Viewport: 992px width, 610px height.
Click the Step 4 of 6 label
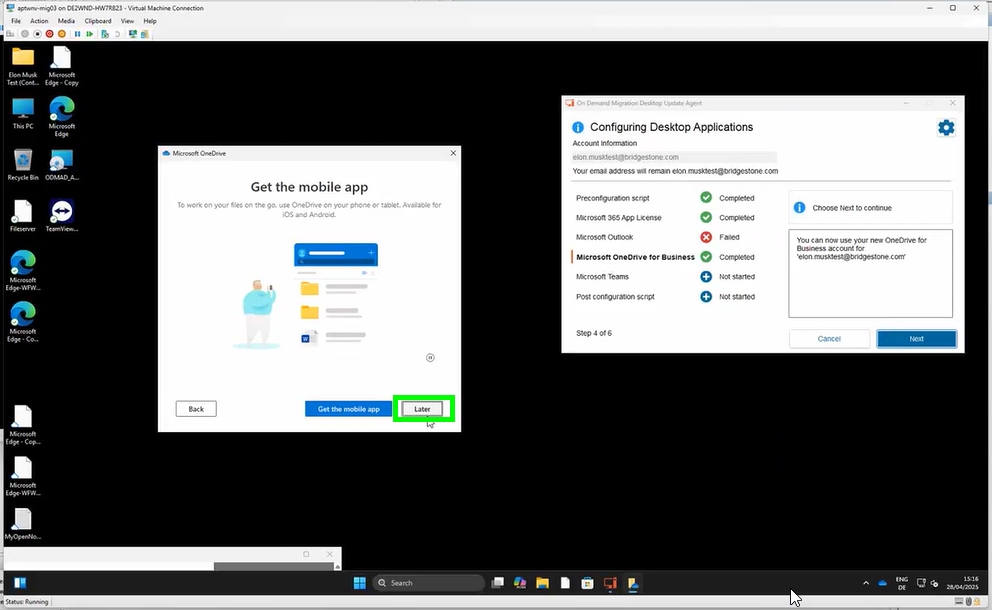tap(593, 333)
